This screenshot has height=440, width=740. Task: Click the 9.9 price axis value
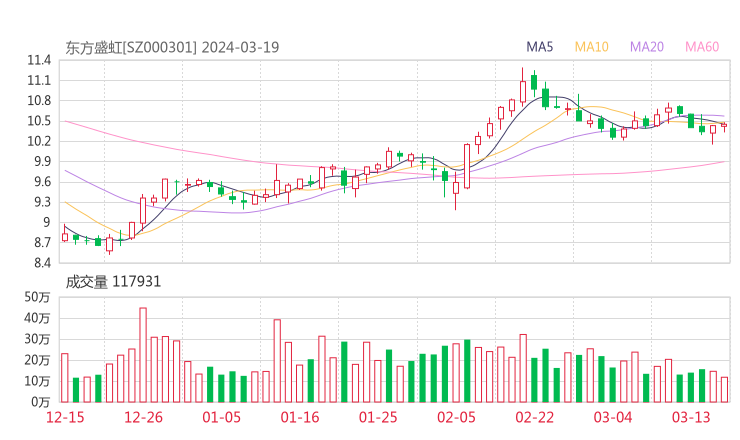point(42,161)
